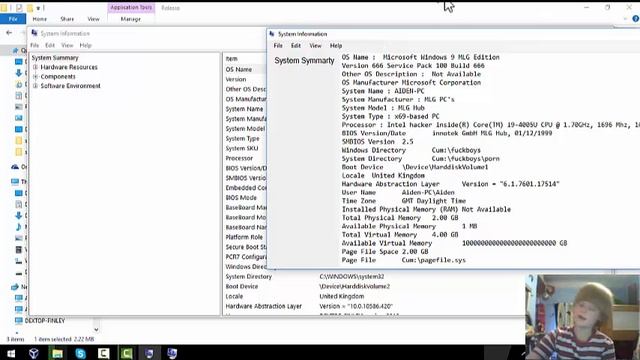Select the OneDrive cloud icon in sidebar
The height and width of the screenshot is (360, 640).
pyautogui.click(x=15, y=167)
